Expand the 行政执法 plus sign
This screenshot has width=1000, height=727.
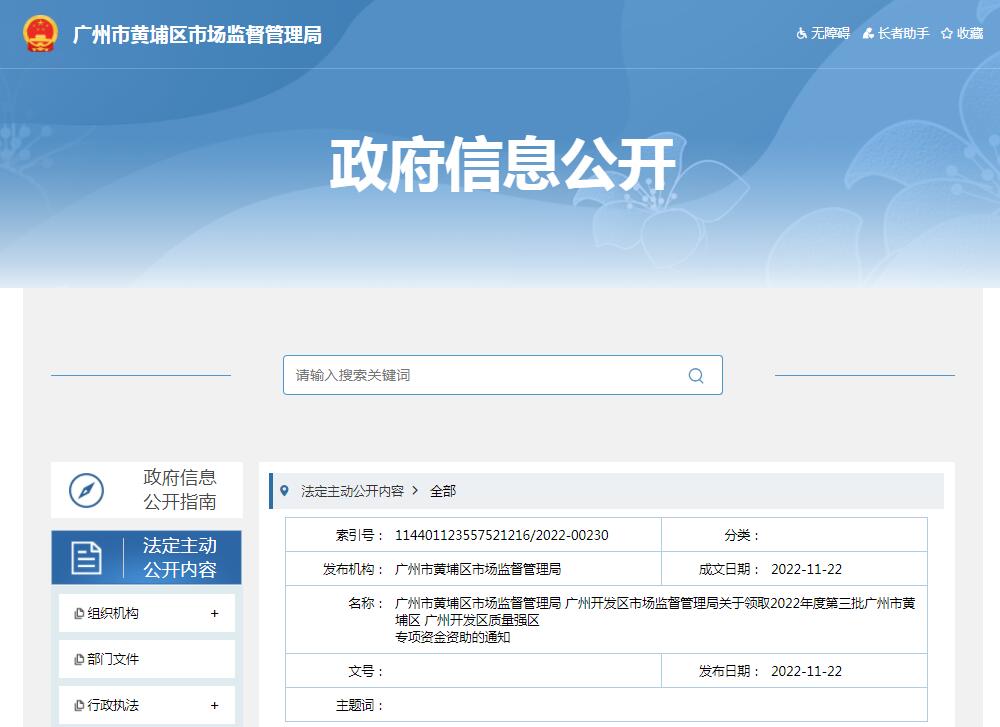(x=214, y=706)
